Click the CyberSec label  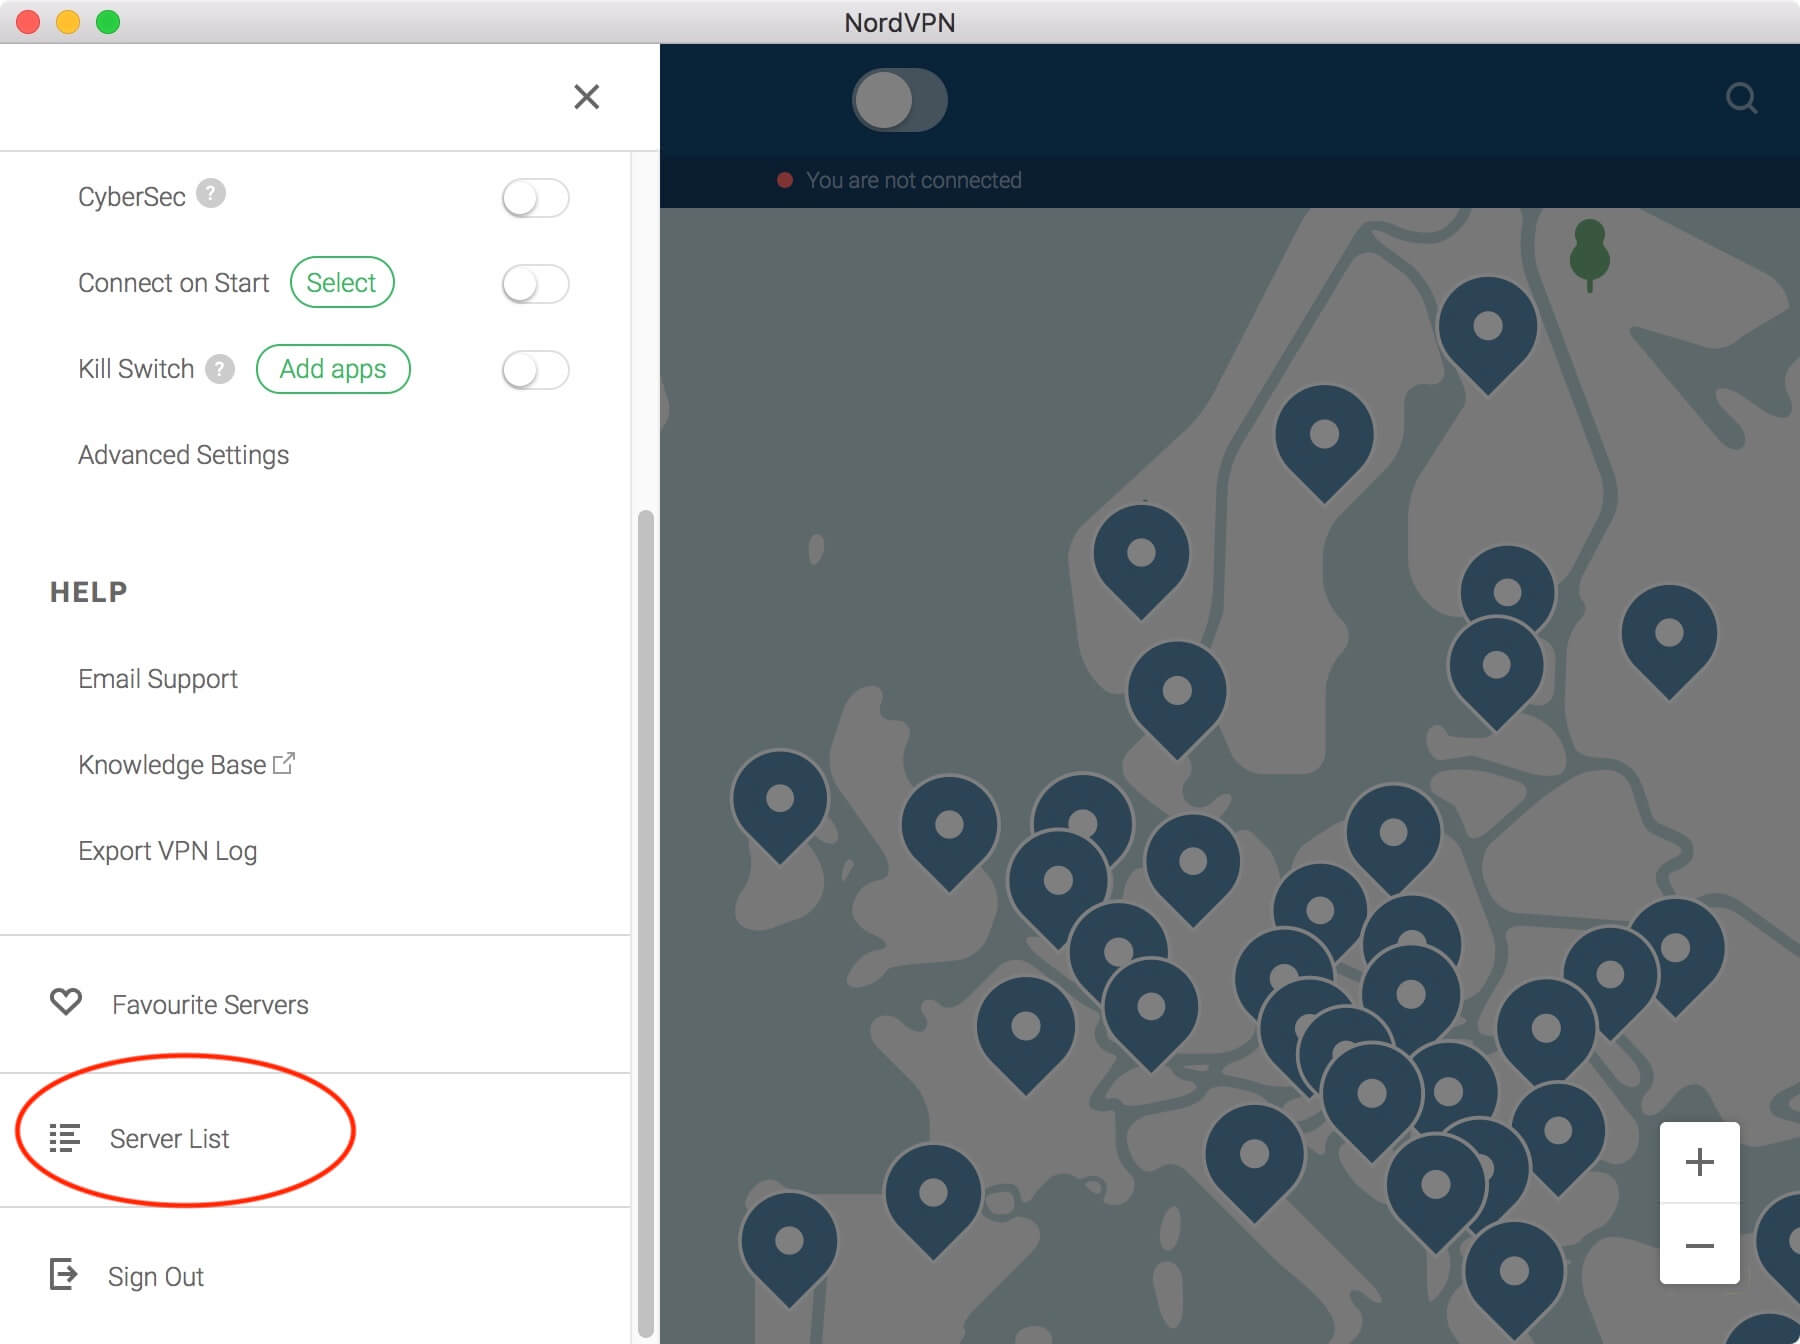tap(132, 197)
